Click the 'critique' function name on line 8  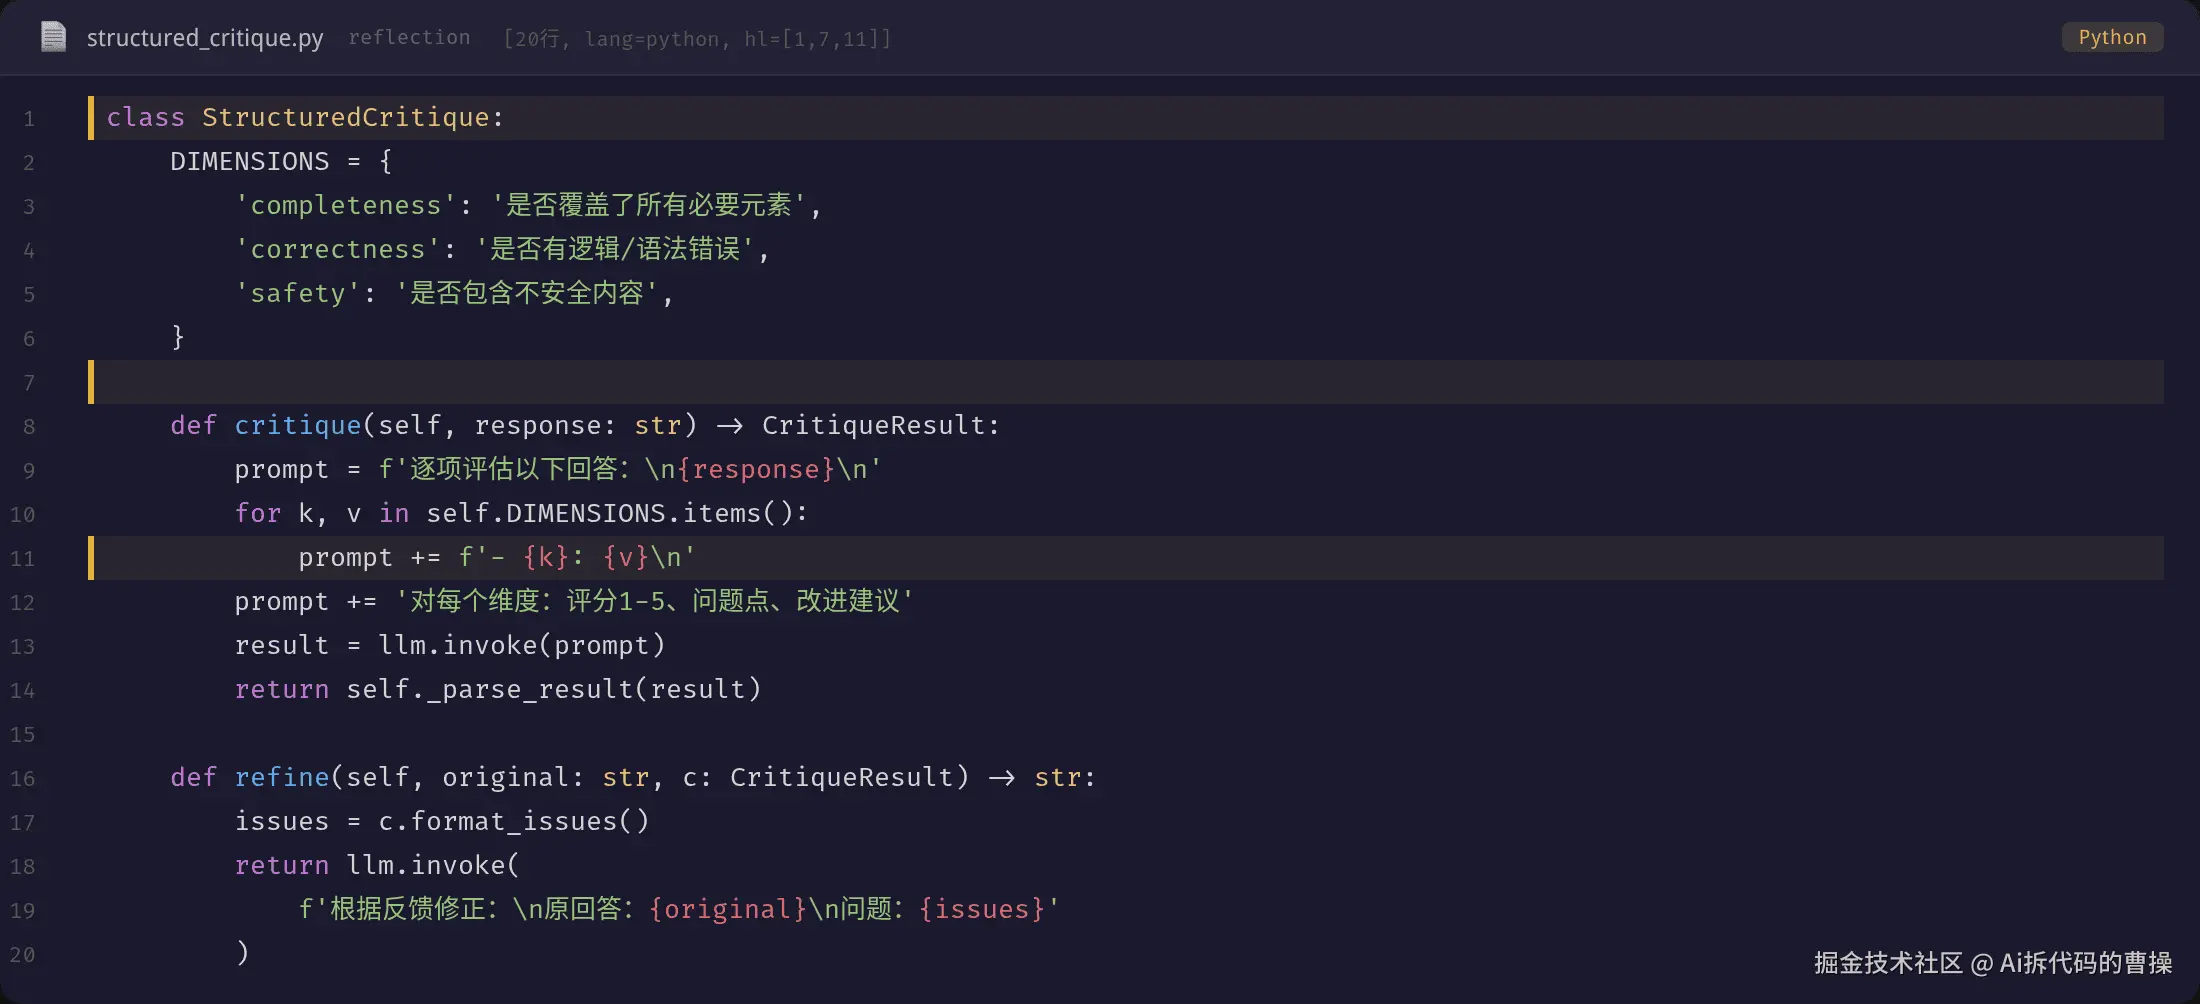click(297, 425)
